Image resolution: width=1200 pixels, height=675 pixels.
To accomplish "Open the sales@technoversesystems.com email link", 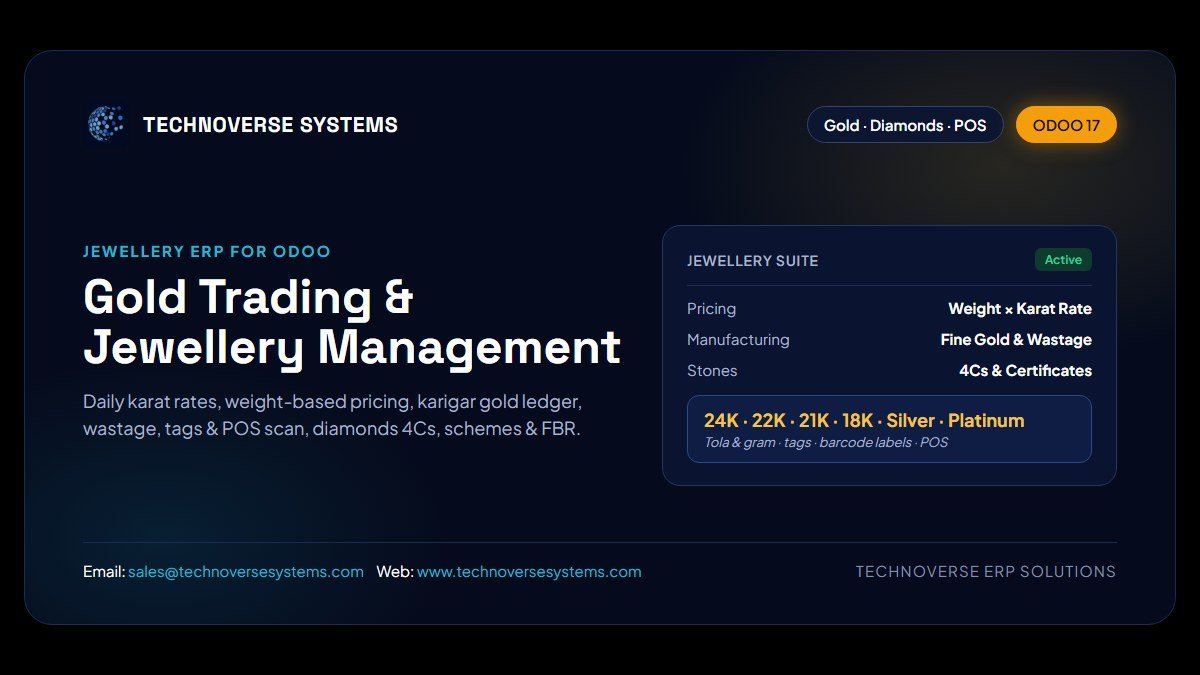I will 246,572.
